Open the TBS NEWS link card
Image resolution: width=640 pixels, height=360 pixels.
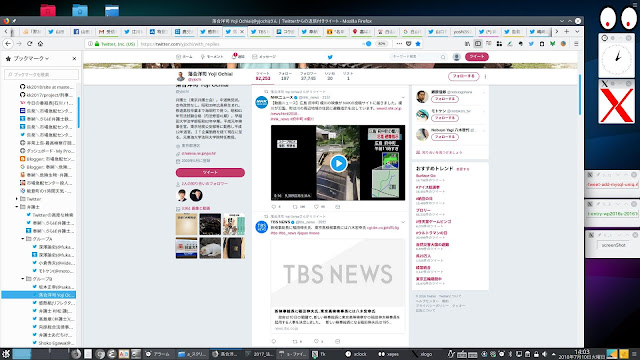[338, 286]
